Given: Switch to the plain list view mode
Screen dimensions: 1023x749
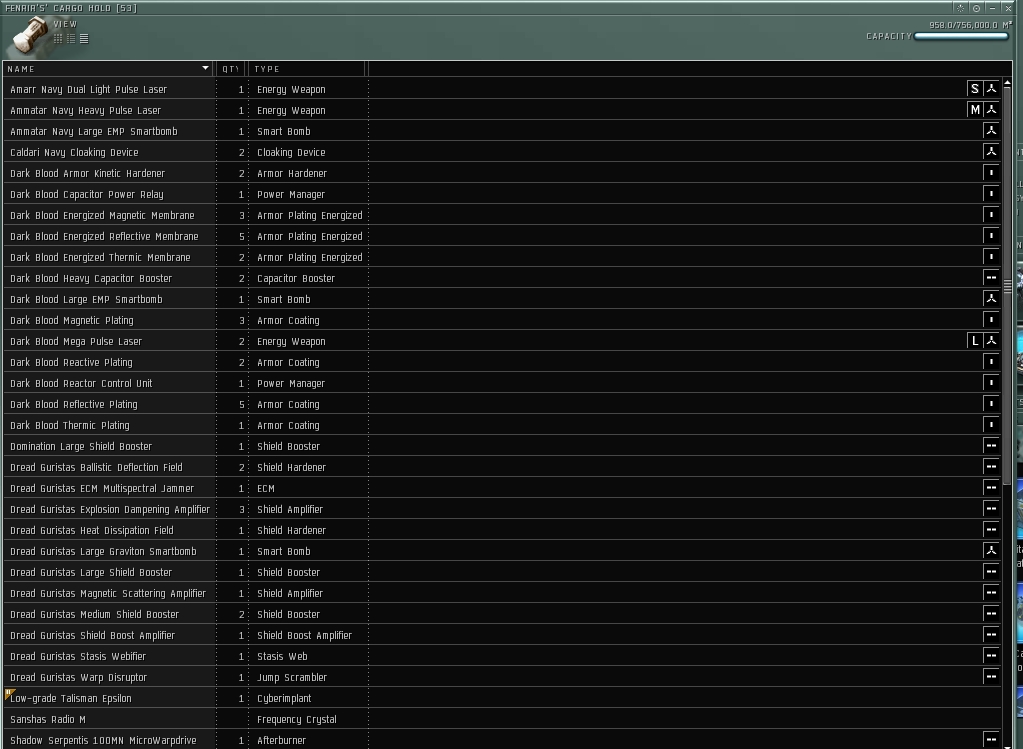Looking at the screenshot, I should [84, 38].
